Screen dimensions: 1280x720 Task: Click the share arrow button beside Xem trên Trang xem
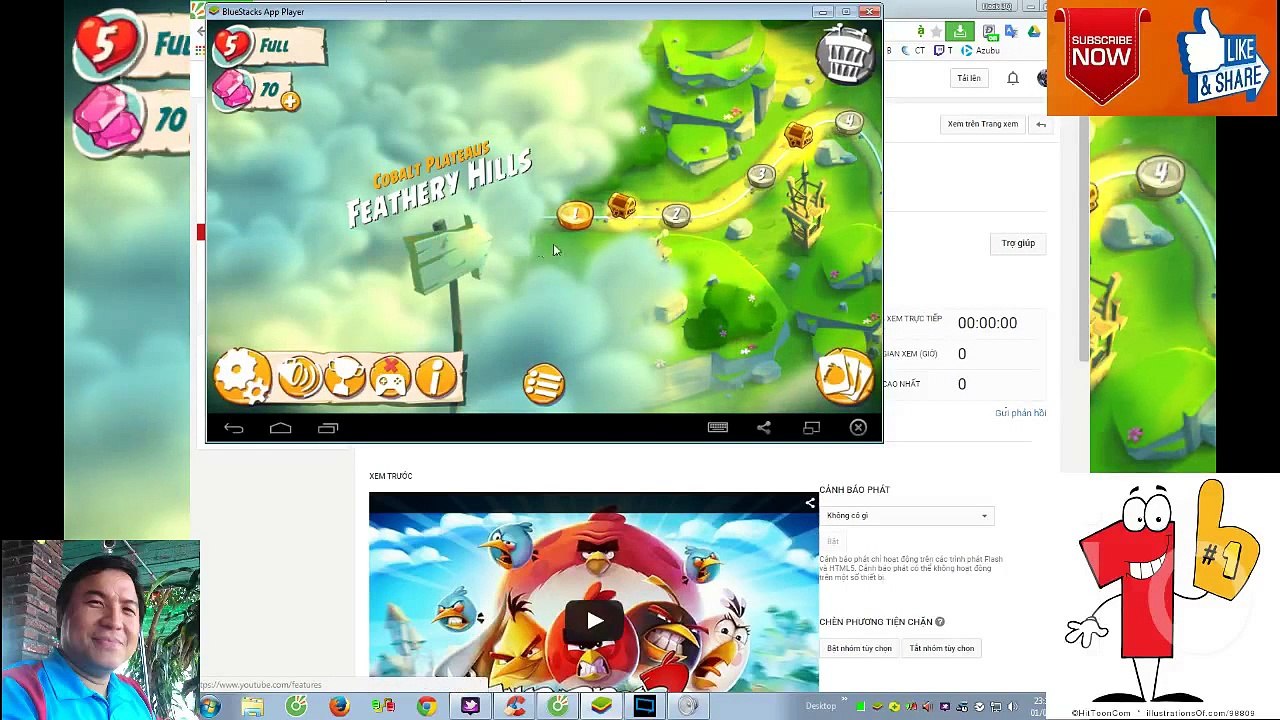pyautogui.click(x=1041, y=124)
